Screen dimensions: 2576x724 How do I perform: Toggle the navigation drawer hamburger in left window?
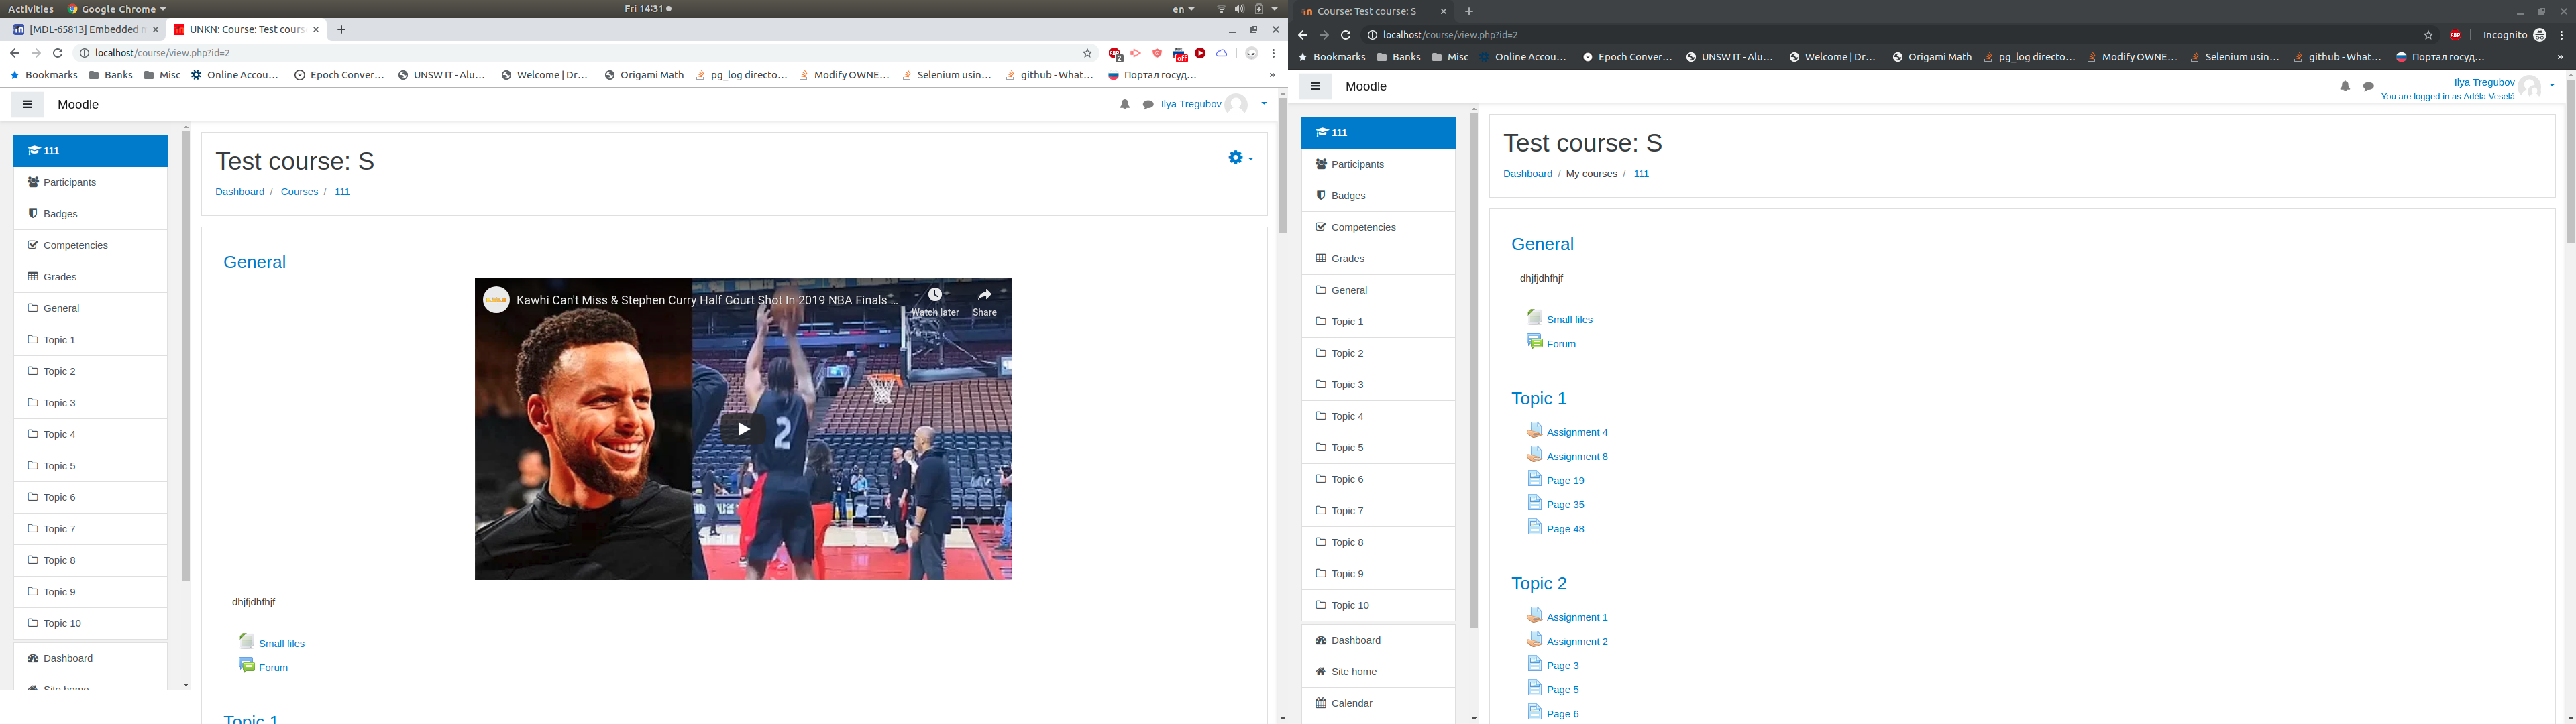pos(27,104)
